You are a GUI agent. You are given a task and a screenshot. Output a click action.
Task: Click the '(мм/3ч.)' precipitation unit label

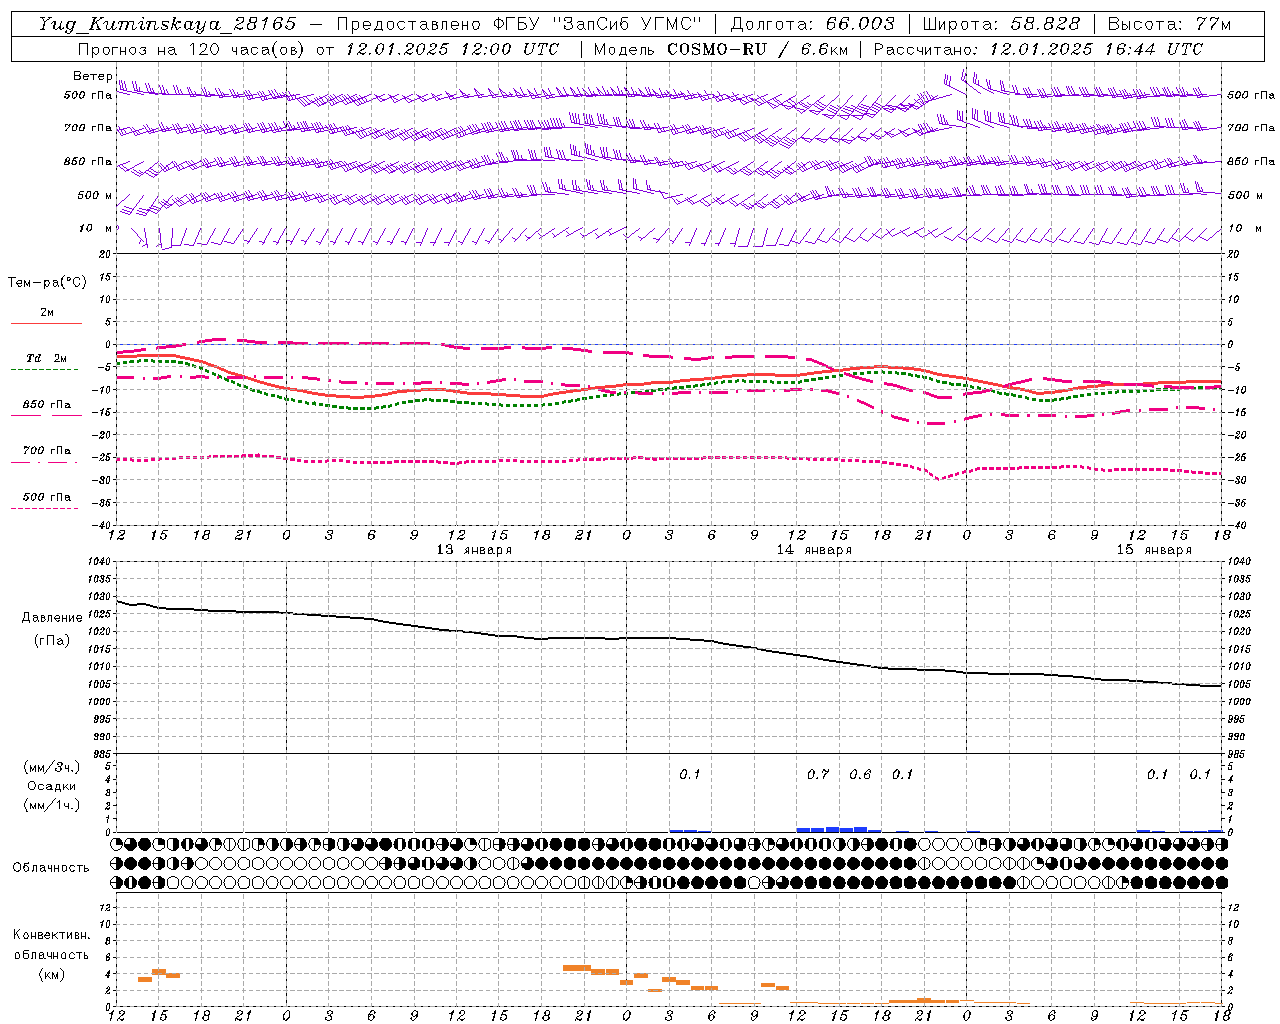tap(52, 767)
